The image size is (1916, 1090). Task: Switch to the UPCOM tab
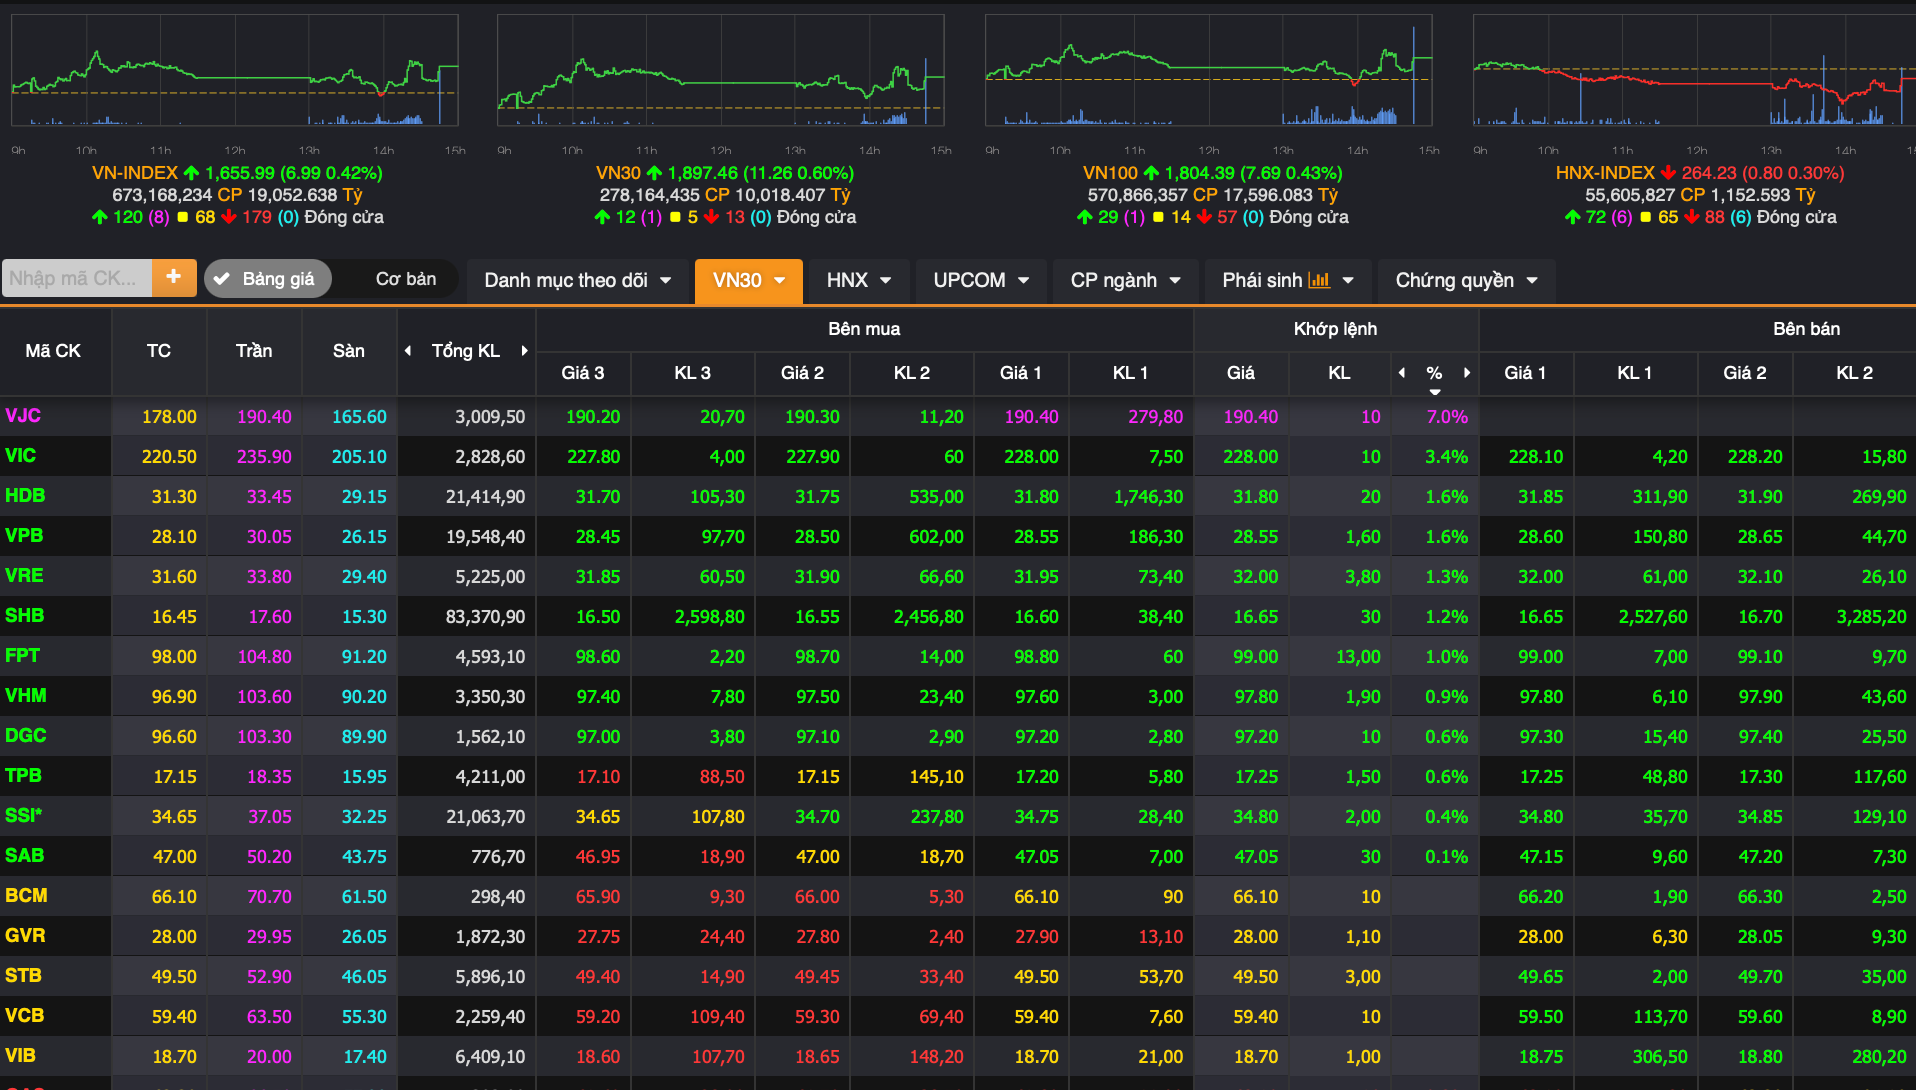click(x=980, y=281)
